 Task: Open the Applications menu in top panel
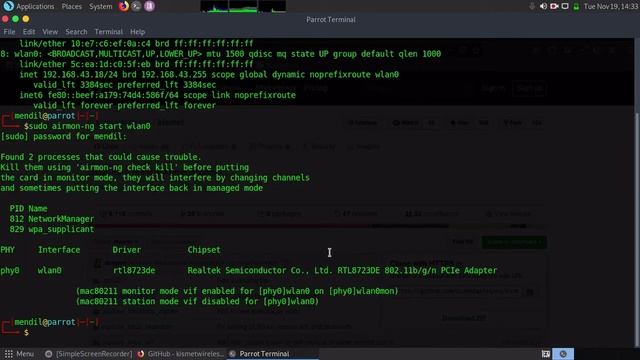[29, 6]
